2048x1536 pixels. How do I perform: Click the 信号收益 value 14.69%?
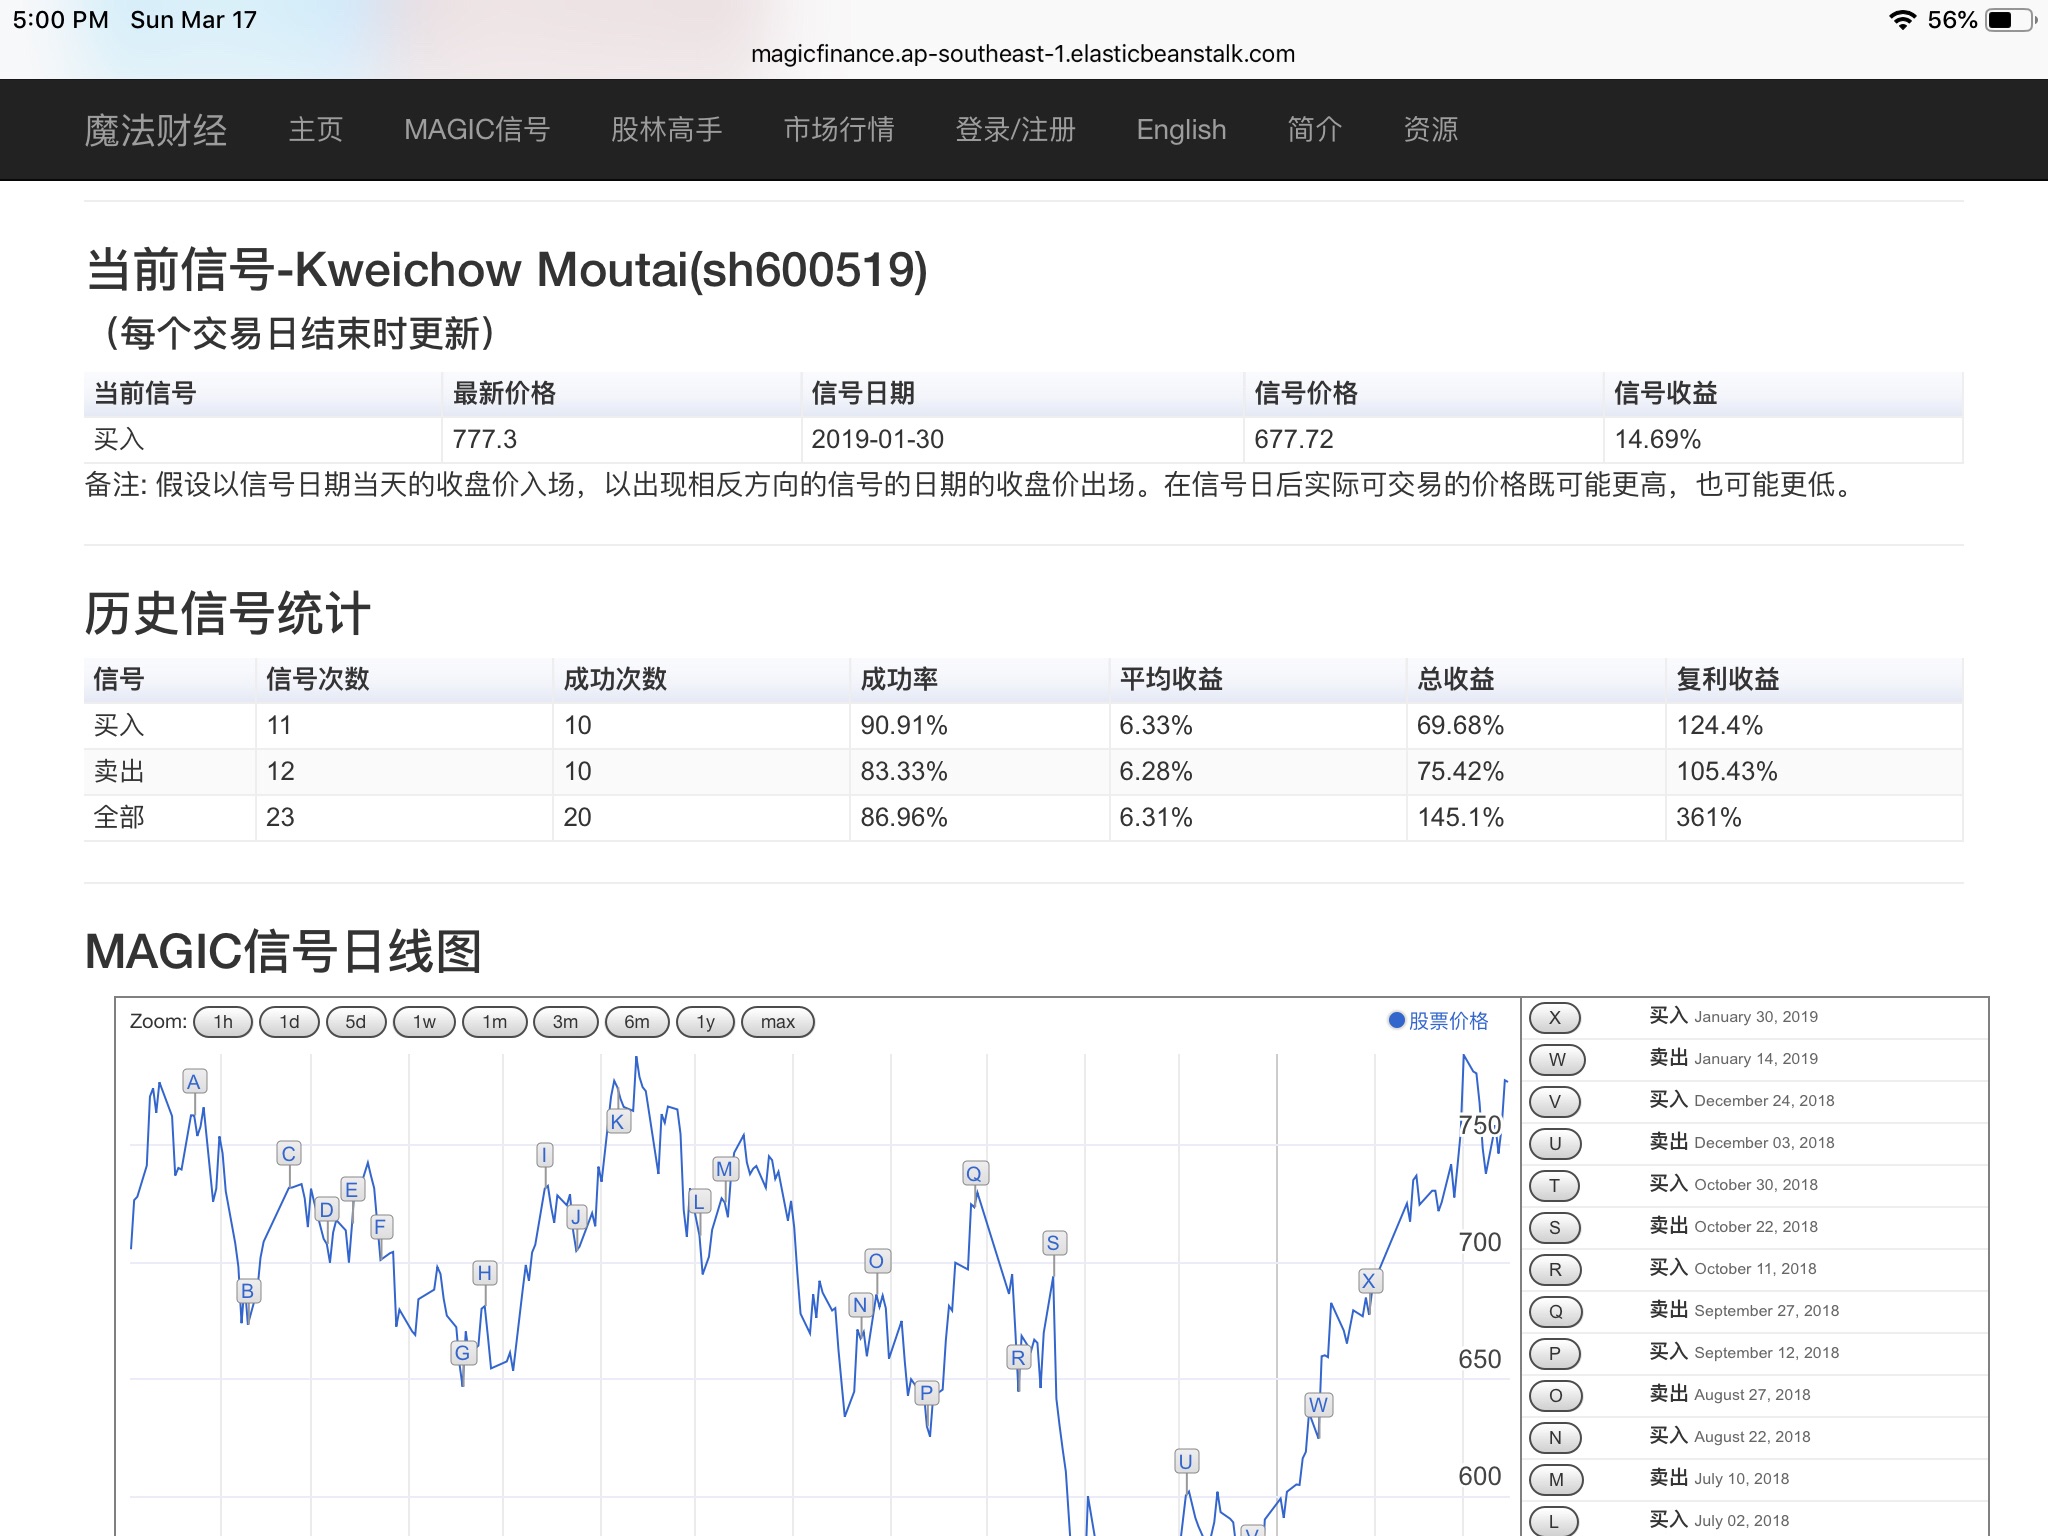[1657, 439]
